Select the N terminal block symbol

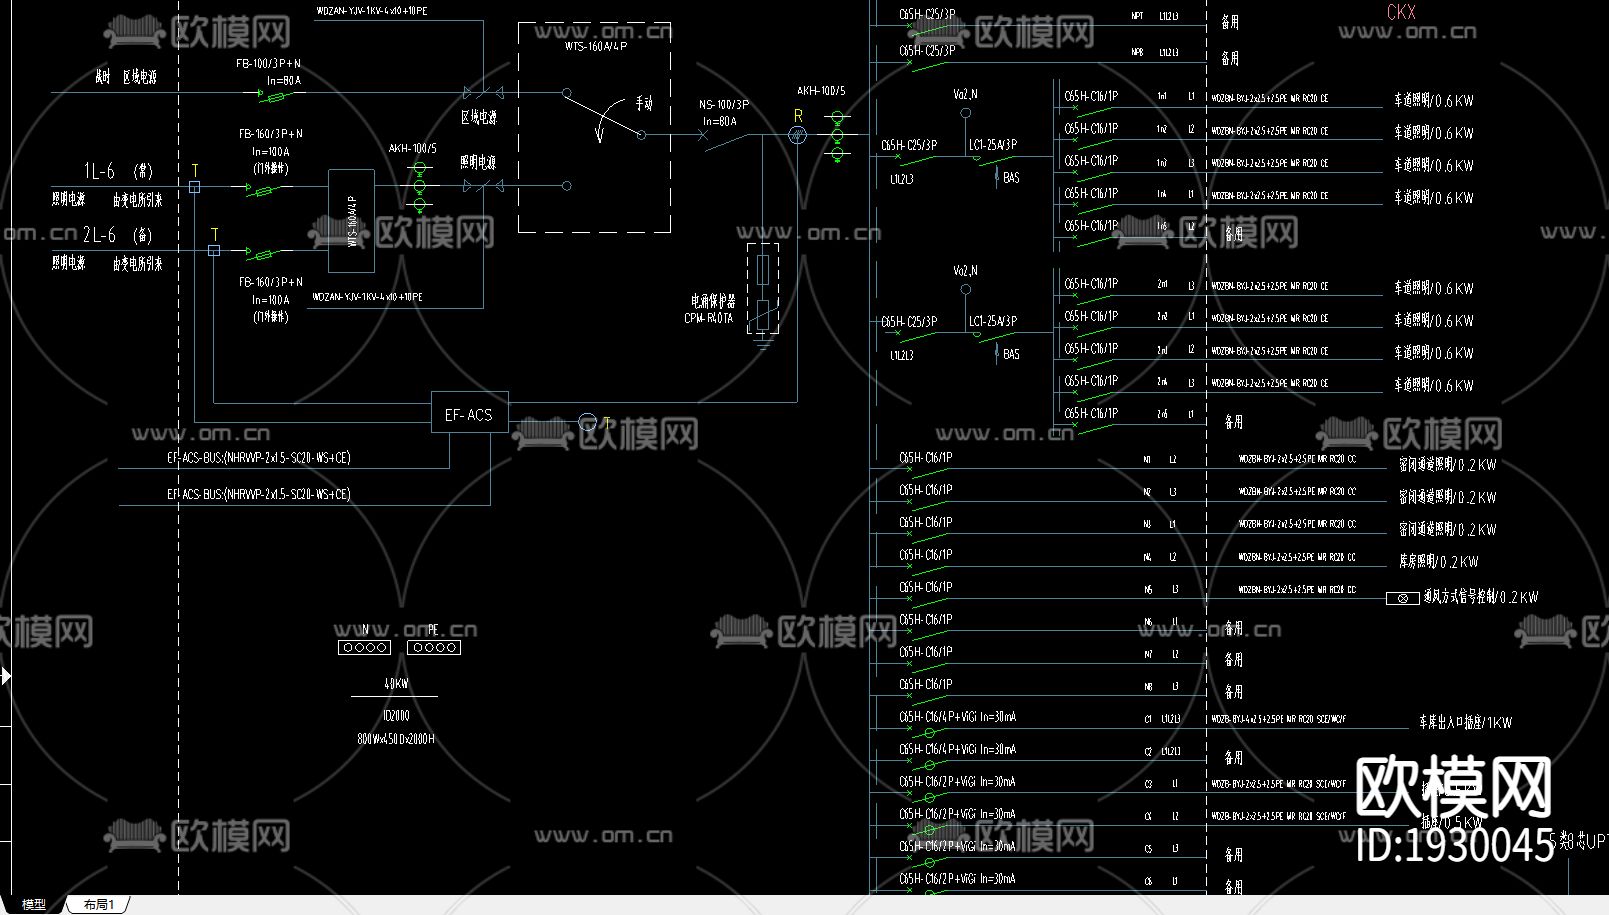pyautogui.click(x=365, y=647)
